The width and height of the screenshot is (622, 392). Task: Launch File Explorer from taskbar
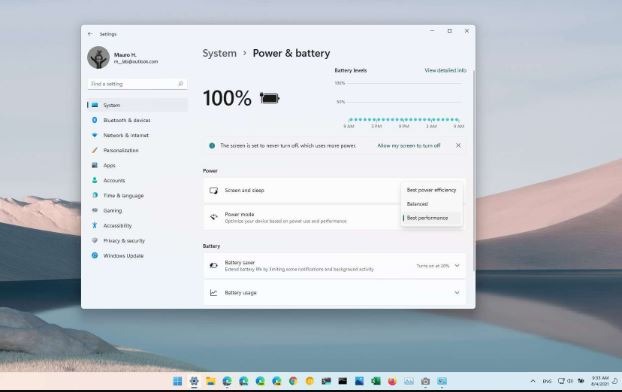tap(211, 381)
